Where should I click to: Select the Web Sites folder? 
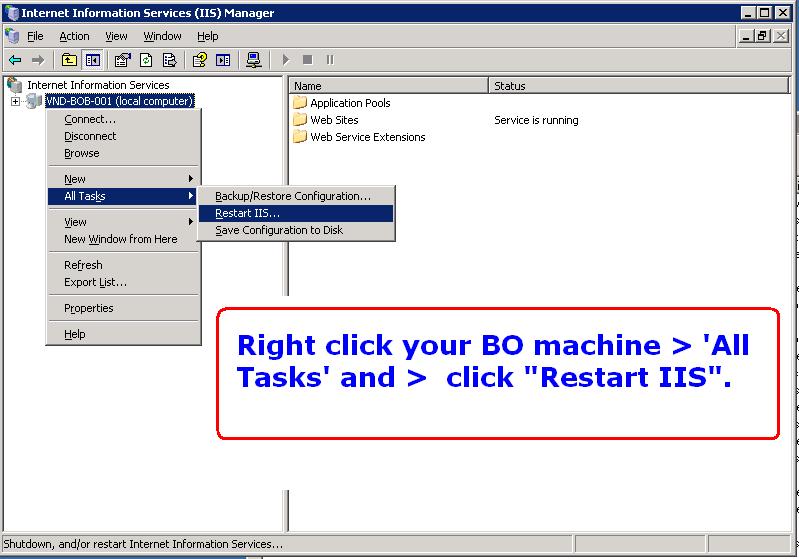(326, 120)
